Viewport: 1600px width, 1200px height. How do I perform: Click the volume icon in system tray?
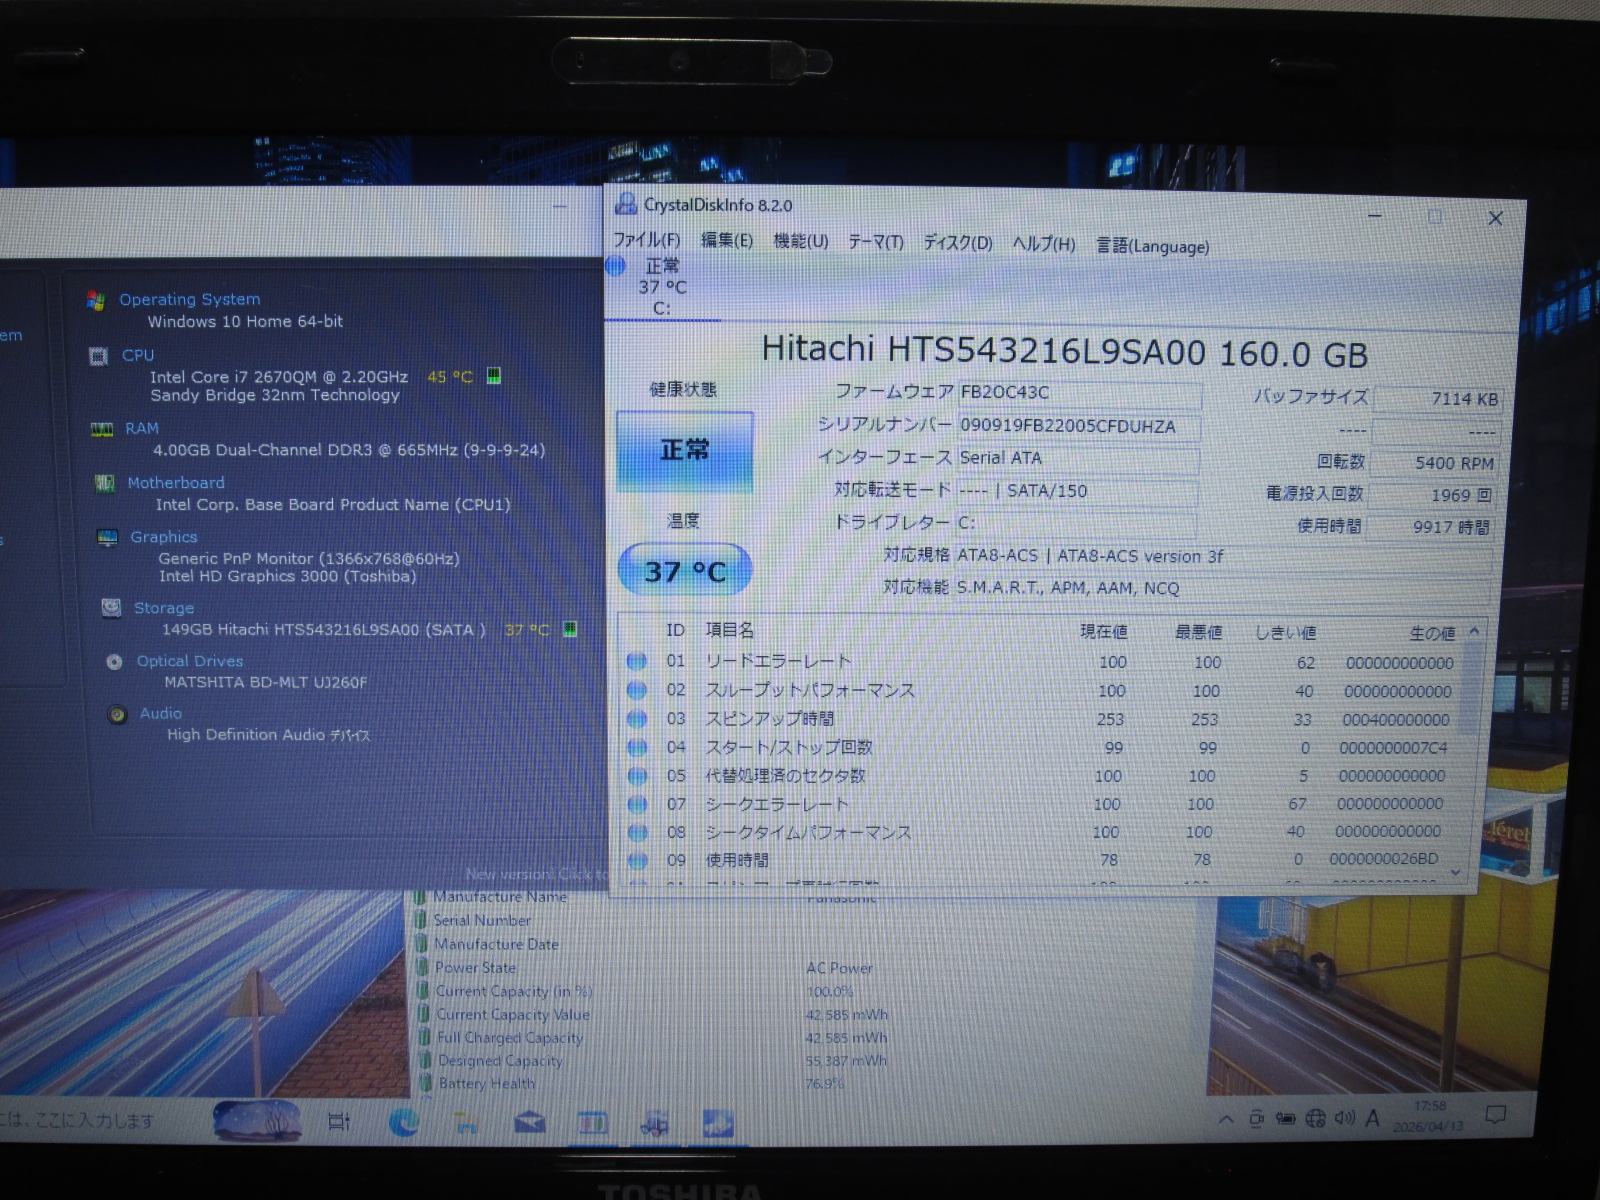click(x=1344, y=1118)
